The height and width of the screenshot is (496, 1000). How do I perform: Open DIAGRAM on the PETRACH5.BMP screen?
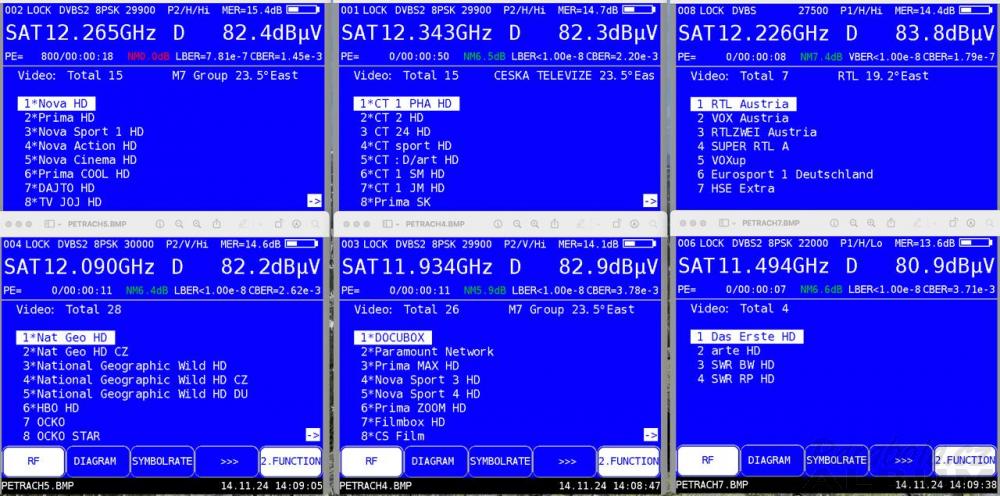coord(98,461)
